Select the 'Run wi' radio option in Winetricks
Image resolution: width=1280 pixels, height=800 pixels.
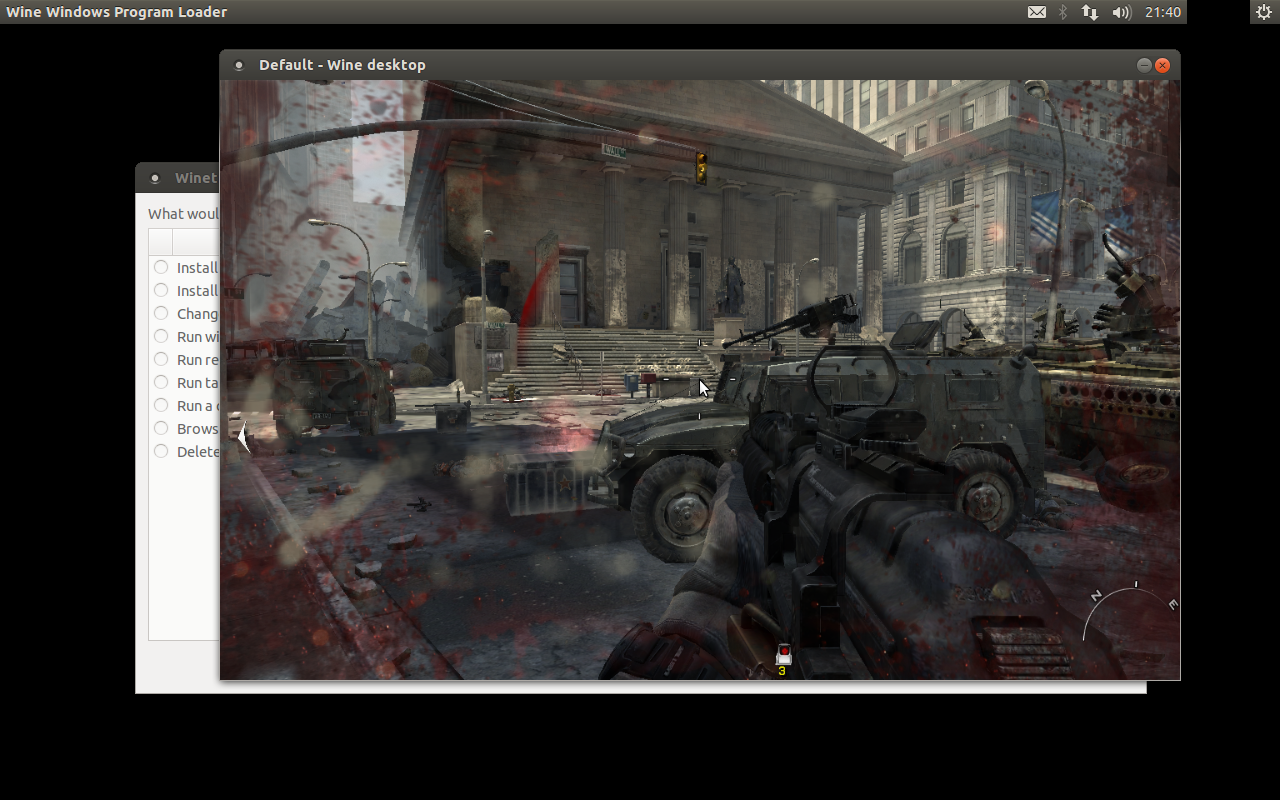pyautogui.click(x=161, y=336)
